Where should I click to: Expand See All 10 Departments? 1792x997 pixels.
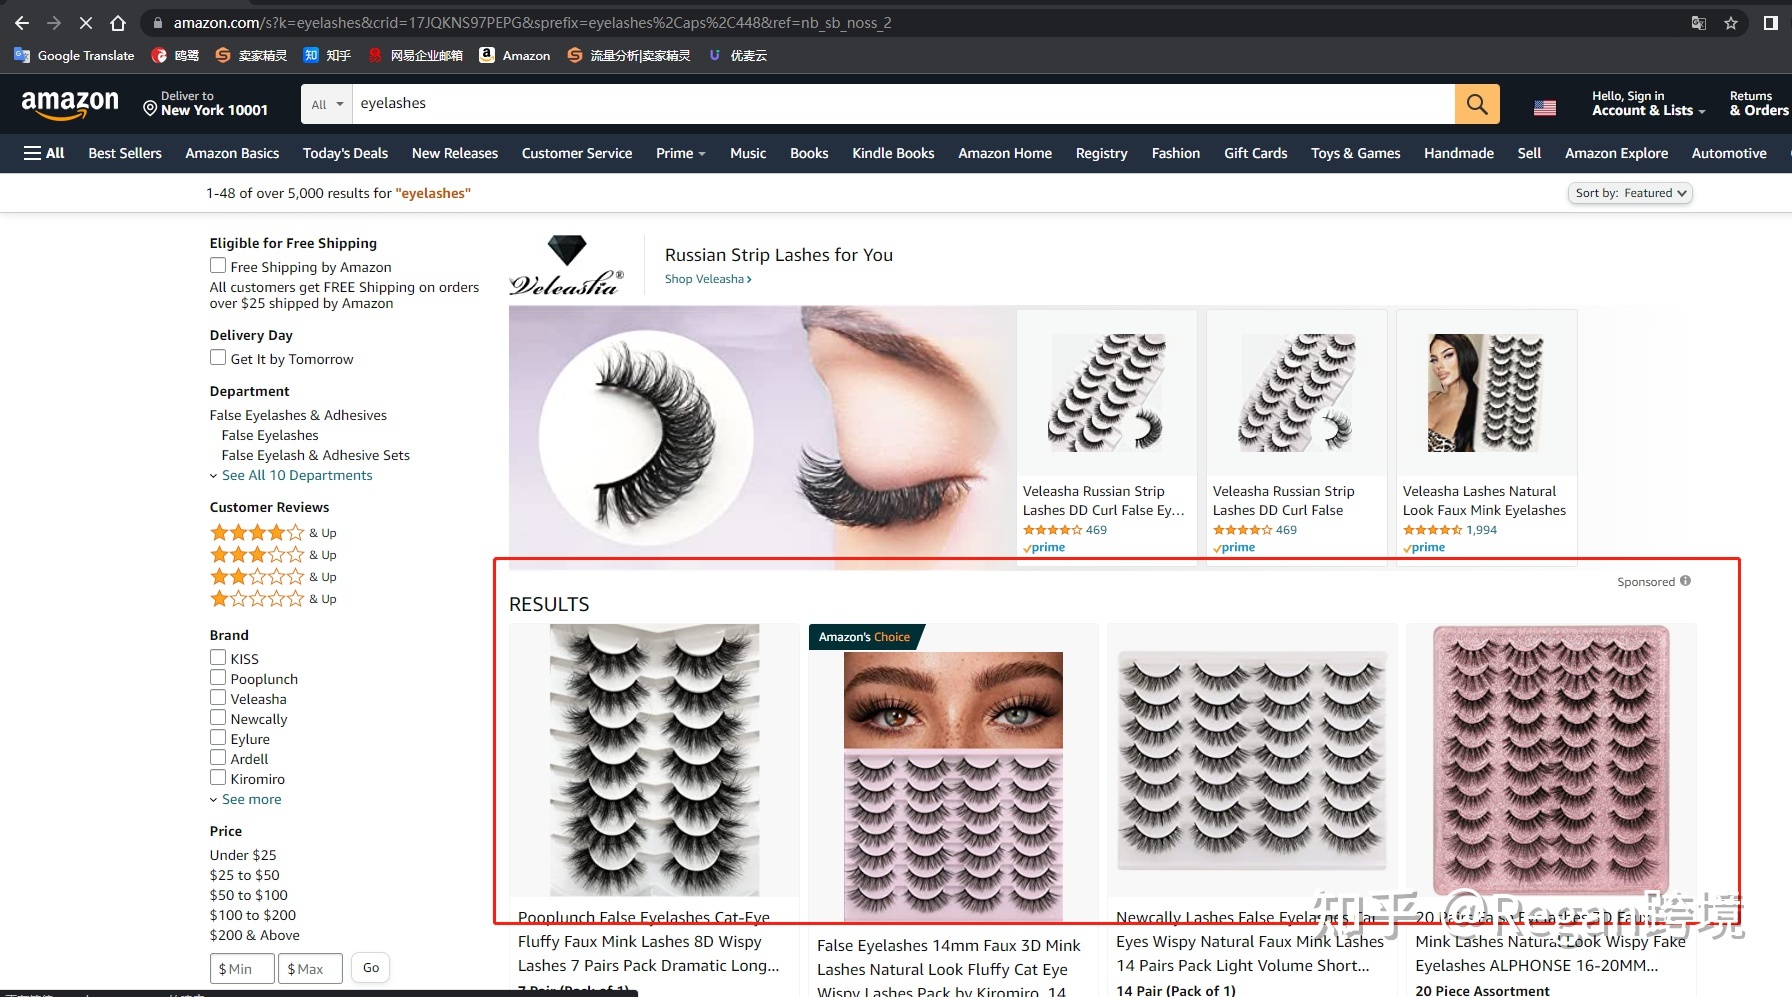[x=296, y=475]
